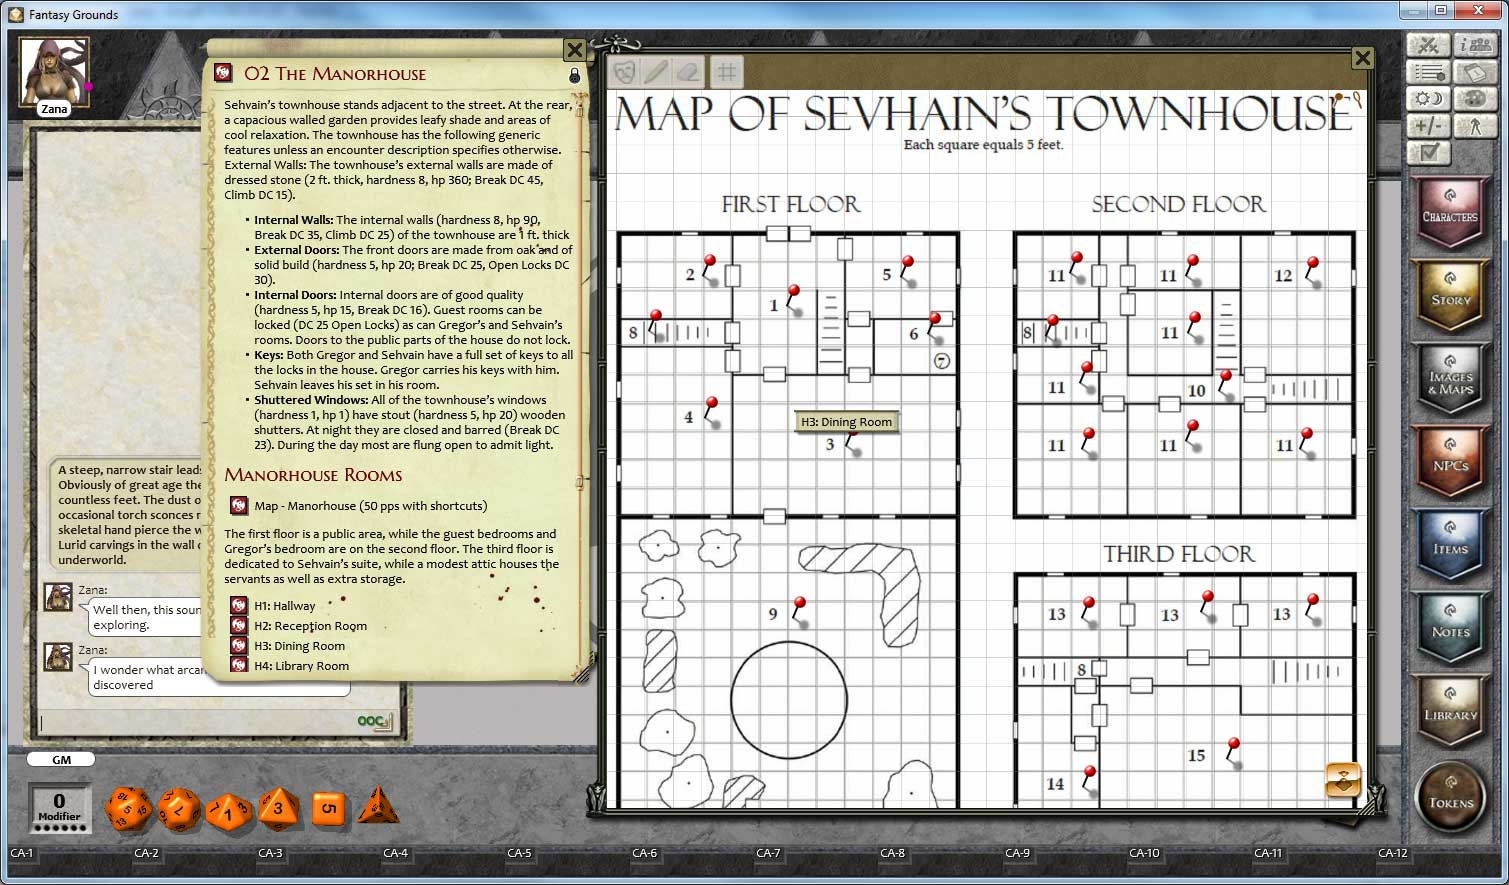Open the Party Sheet icon

pos(1475,45)
